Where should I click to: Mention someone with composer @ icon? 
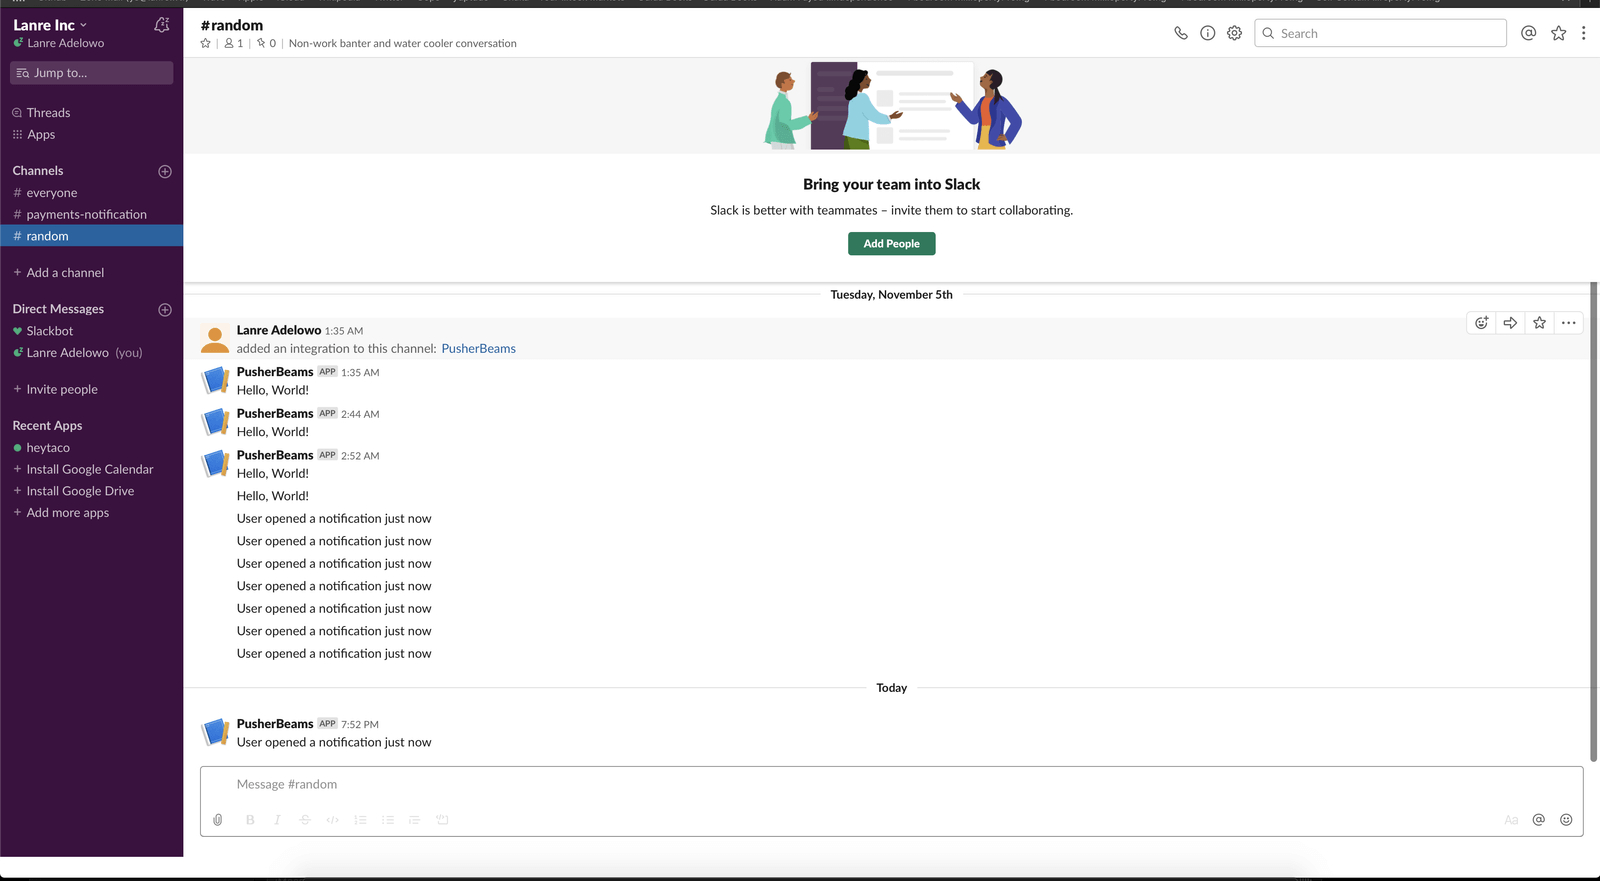(x=1539, y=820)
